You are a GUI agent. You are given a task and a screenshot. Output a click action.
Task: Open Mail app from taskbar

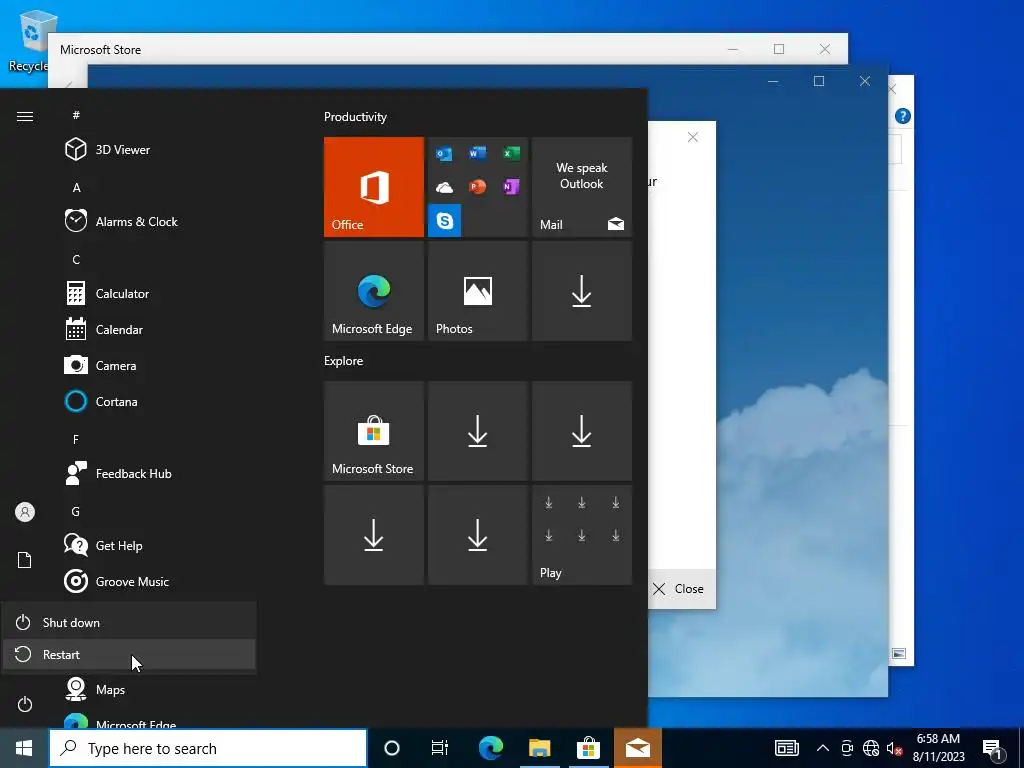coord(637,748)
